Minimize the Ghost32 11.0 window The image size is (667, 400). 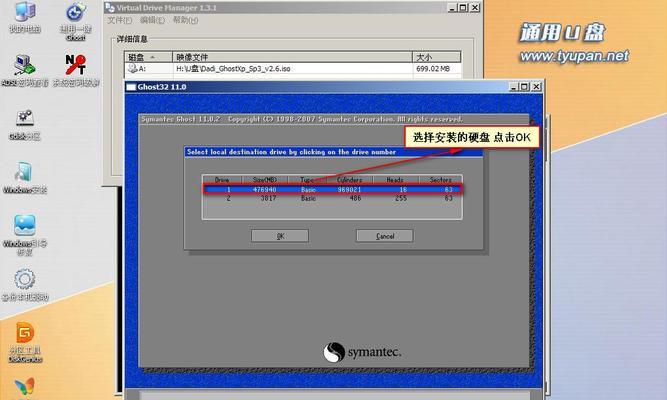(514, 87)
